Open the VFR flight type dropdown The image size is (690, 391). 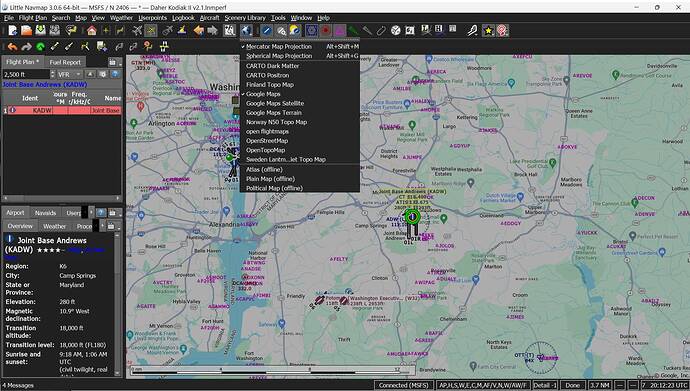click(70, 74)
